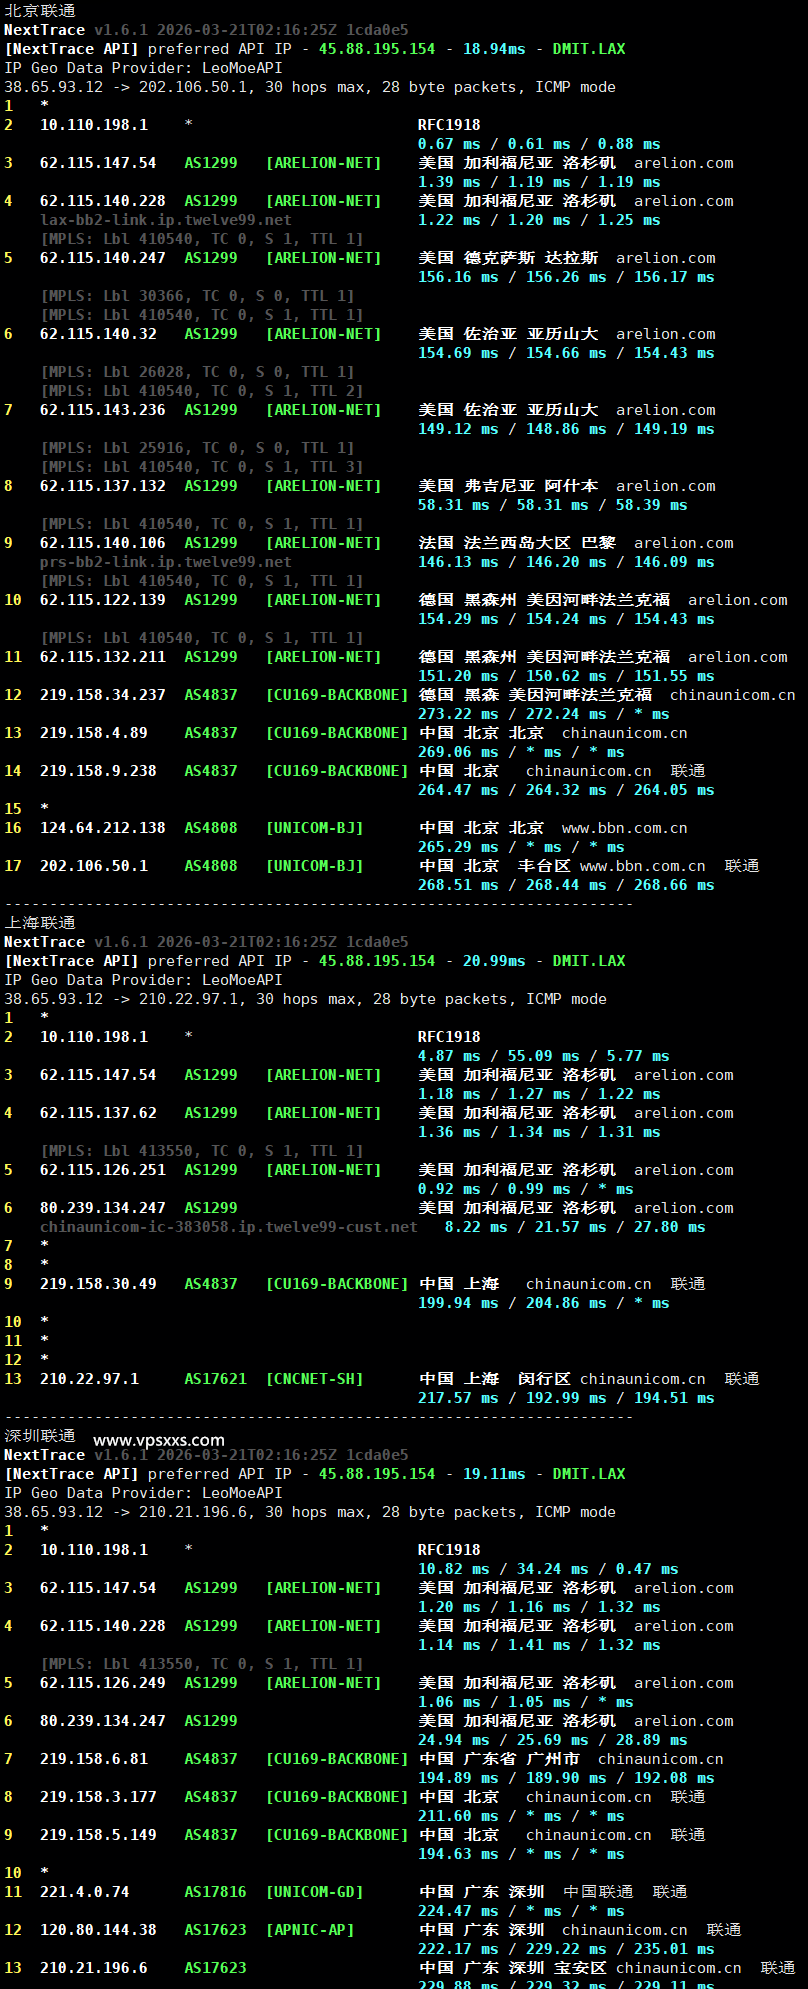This screenshot has width=808, height=1989.
Task: Click the 18.94ms API latency value
Action: point(494,49)
